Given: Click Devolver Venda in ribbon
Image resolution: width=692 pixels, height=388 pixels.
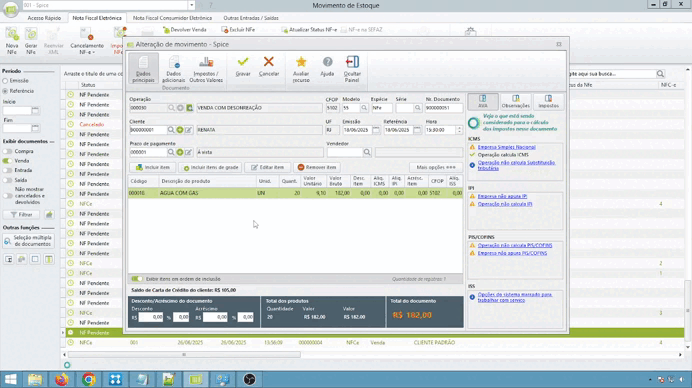Looking at the screenshot, I should coord(184,30).
